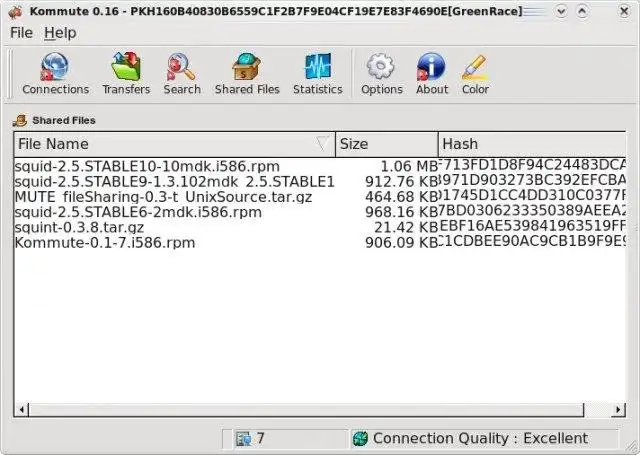Click the Kommute application icon in title bar
The image size is (640, 455).
click(x=16, y=12)
